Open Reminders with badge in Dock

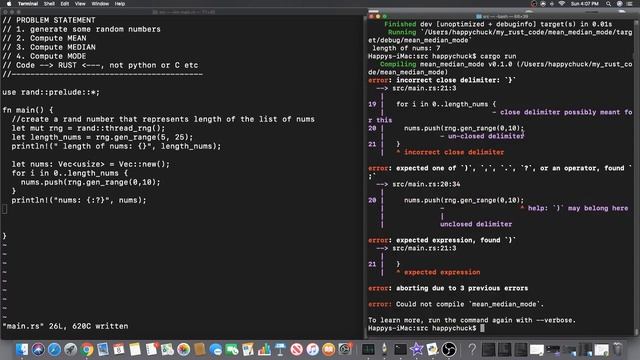151,349
